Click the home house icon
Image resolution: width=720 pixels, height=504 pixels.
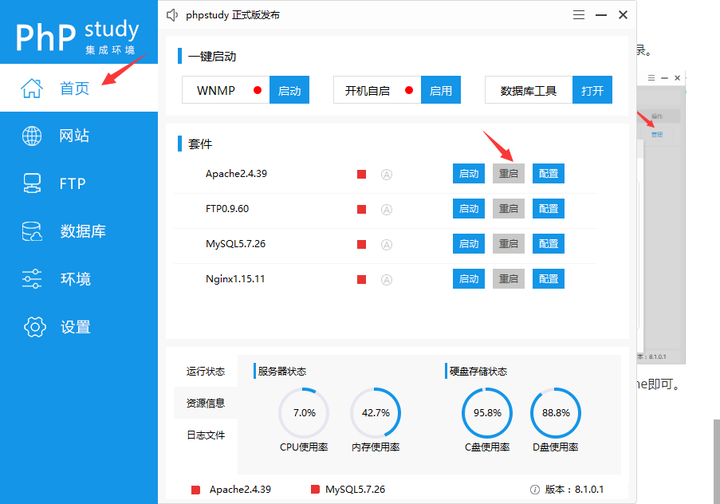click(32, 88)
